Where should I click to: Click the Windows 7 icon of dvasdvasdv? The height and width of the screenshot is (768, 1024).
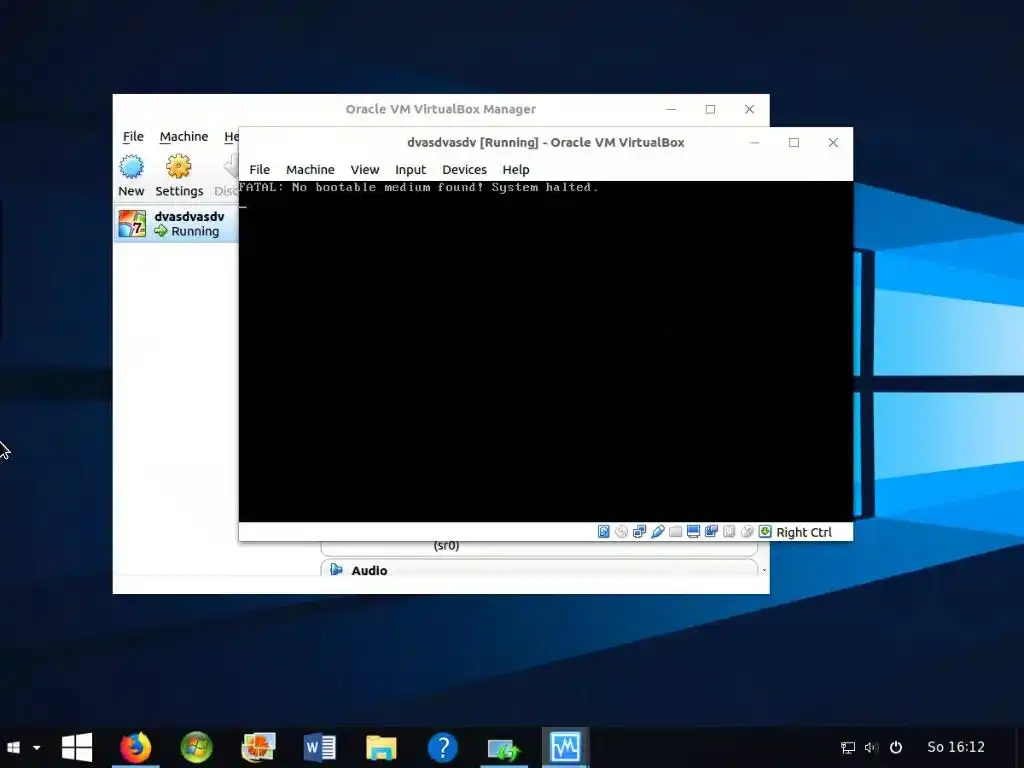coord(132,223)
